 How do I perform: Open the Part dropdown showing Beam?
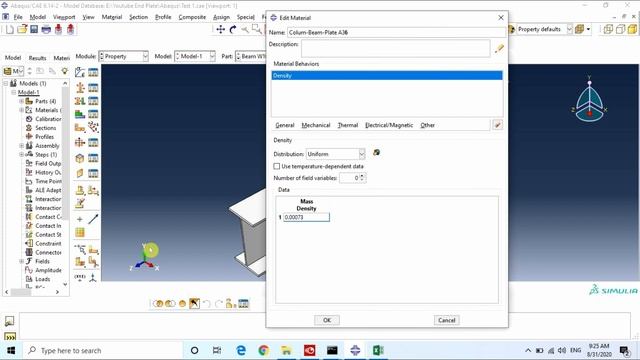(251, 56)
